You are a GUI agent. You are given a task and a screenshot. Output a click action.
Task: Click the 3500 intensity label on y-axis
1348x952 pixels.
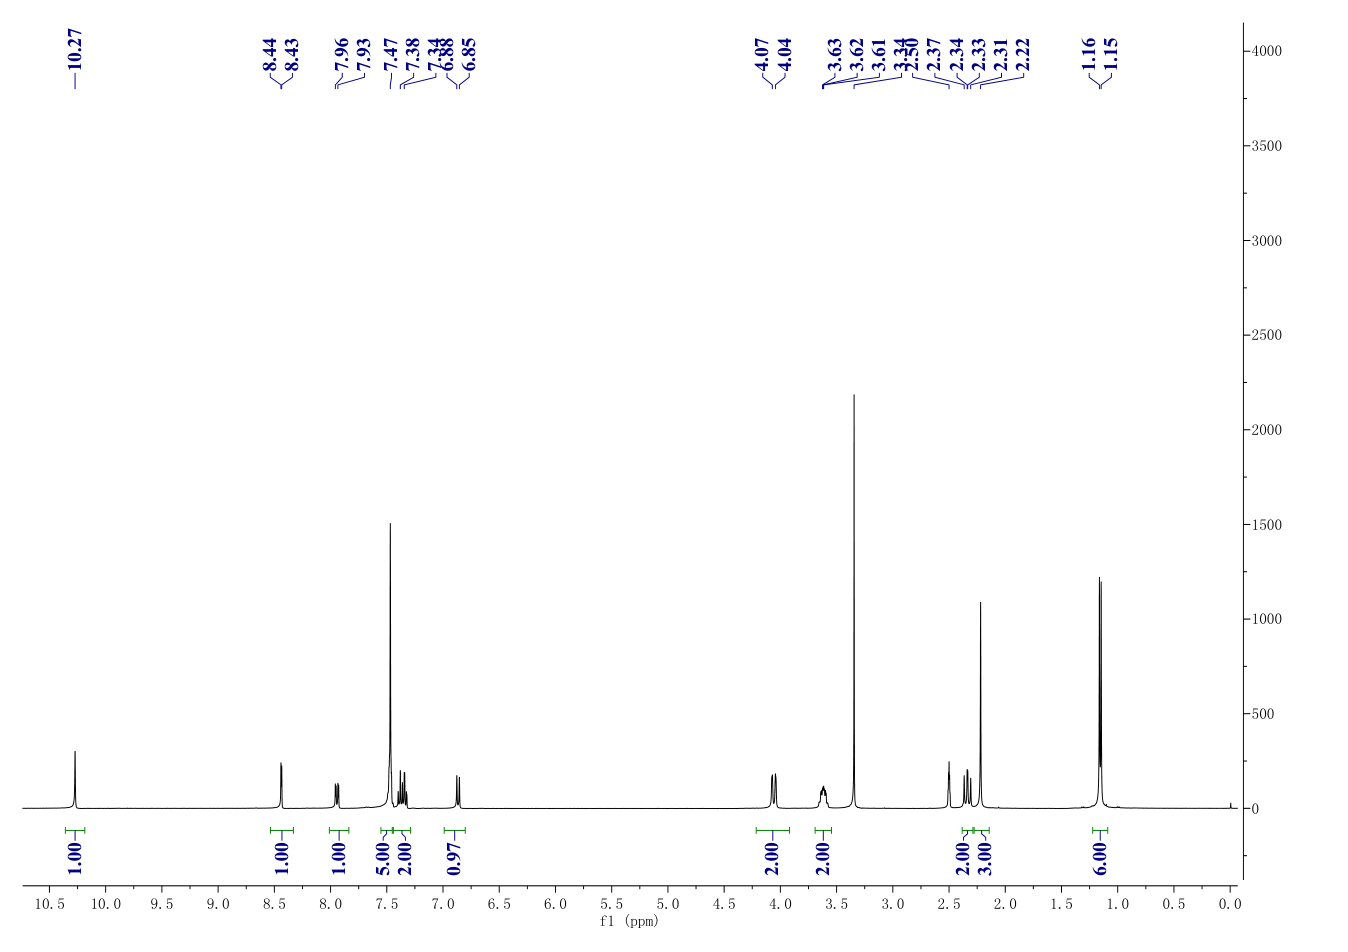point(1266,146)
